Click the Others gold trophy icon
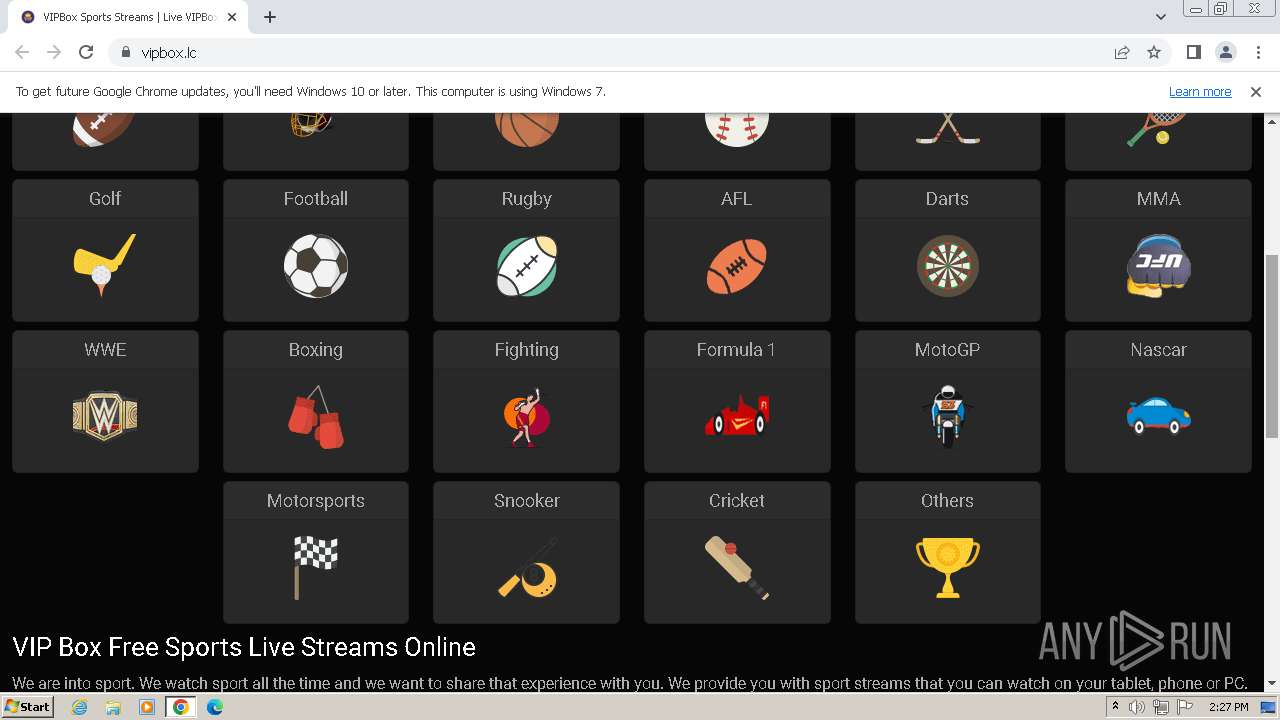The height and width of the screenshot is (720, 1280). [x=948, y=567]
